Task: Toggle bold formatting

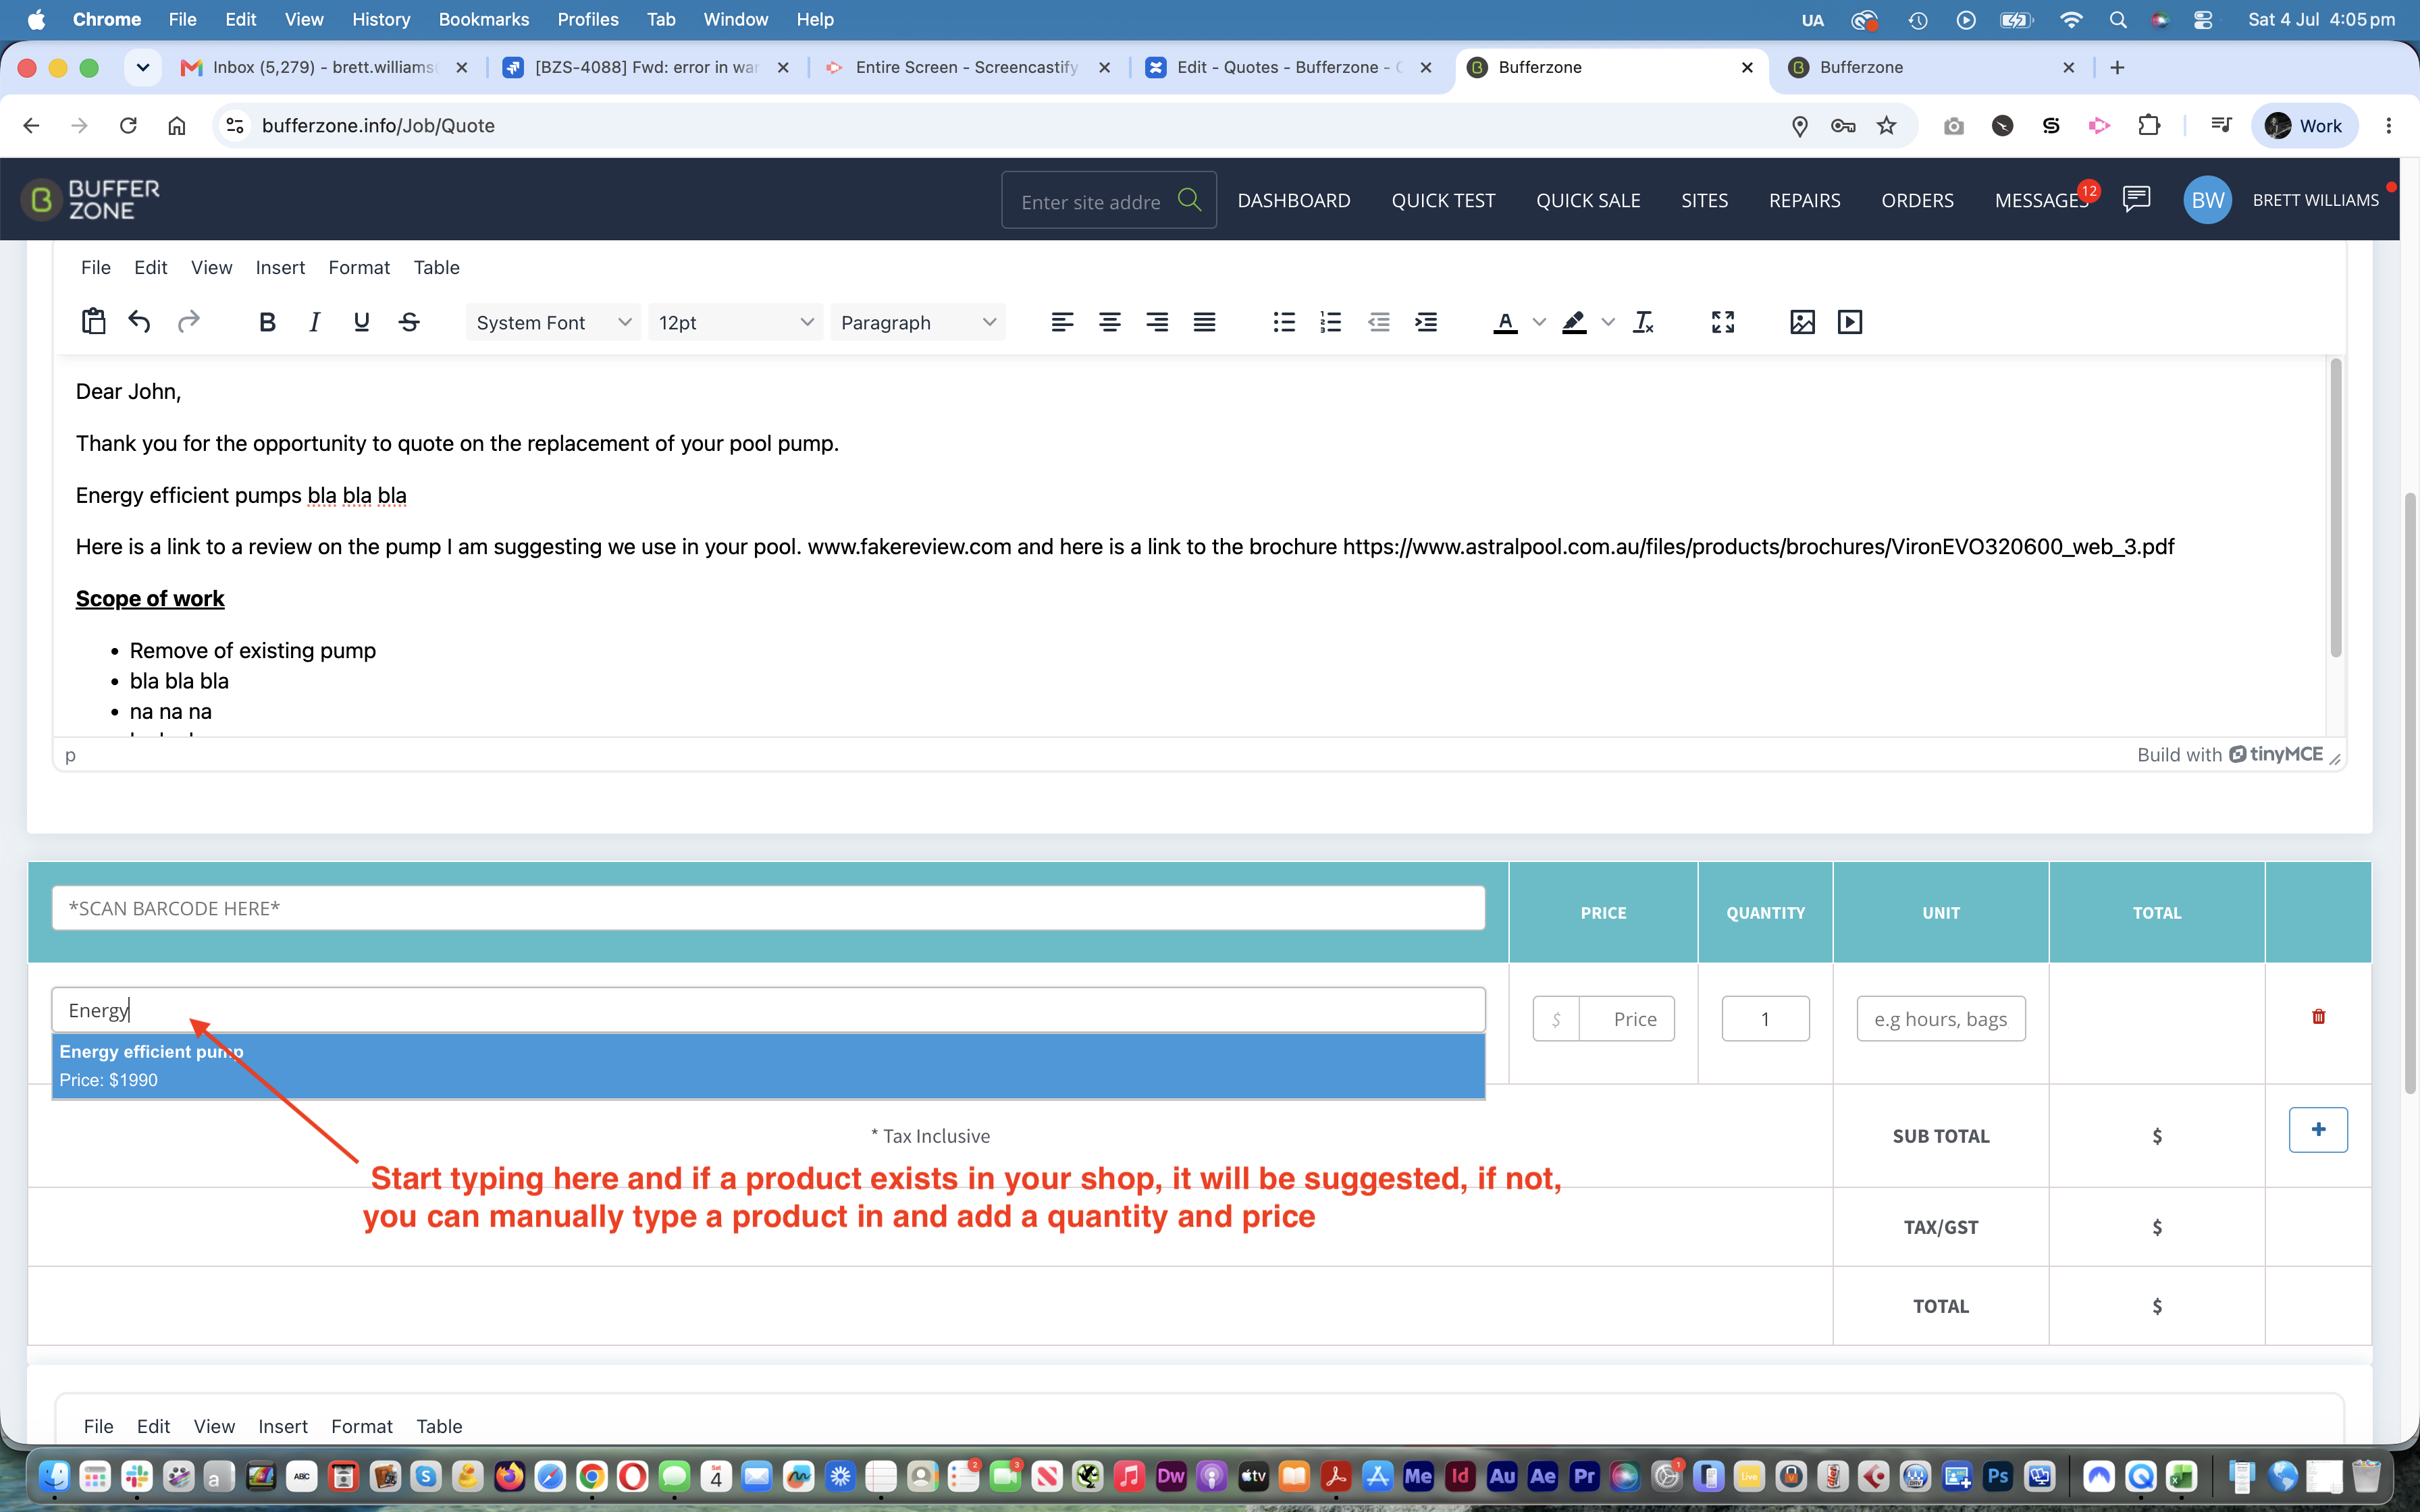Action: point(267,322)
